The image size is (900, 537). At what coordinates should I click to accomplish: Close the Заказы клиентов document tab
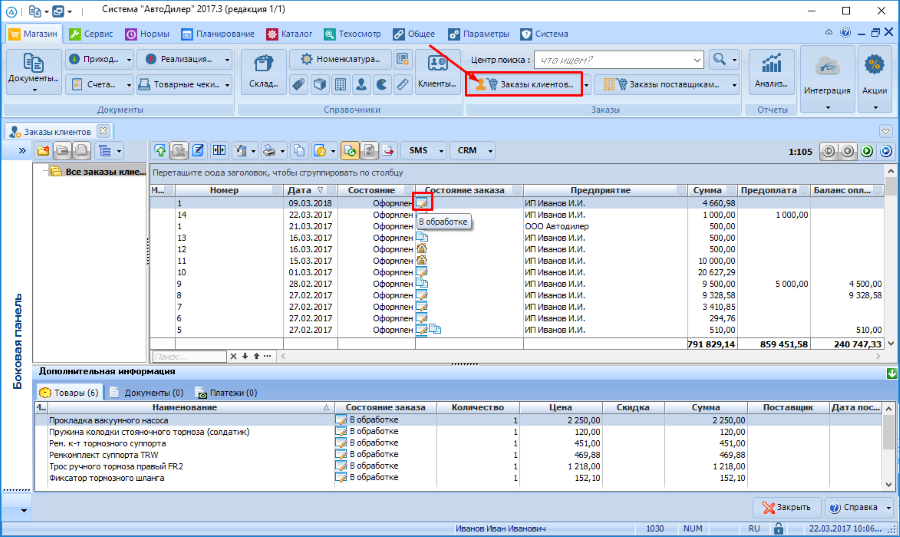tap(103, 131)
